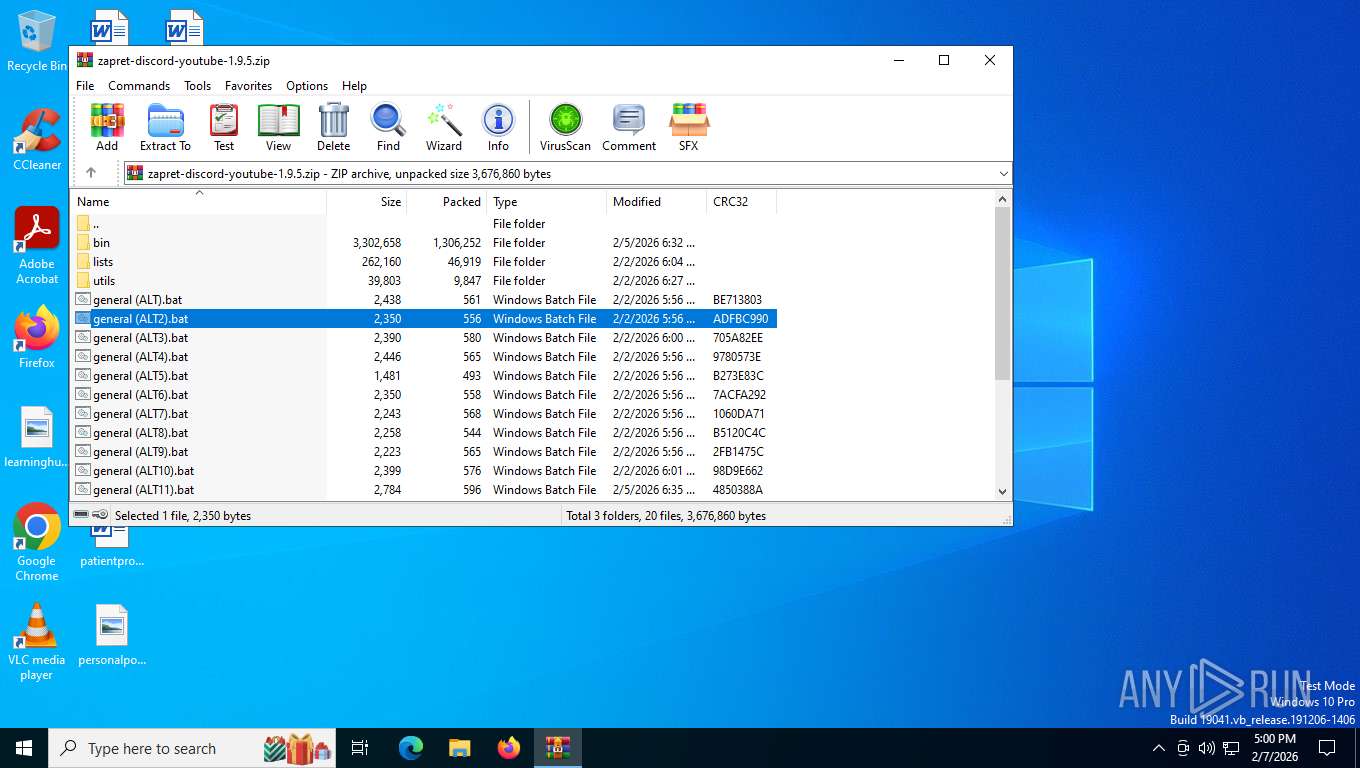The image size is (1360, 768).
Task: Select general (ALT8).bat file
Action: (423, 433)
